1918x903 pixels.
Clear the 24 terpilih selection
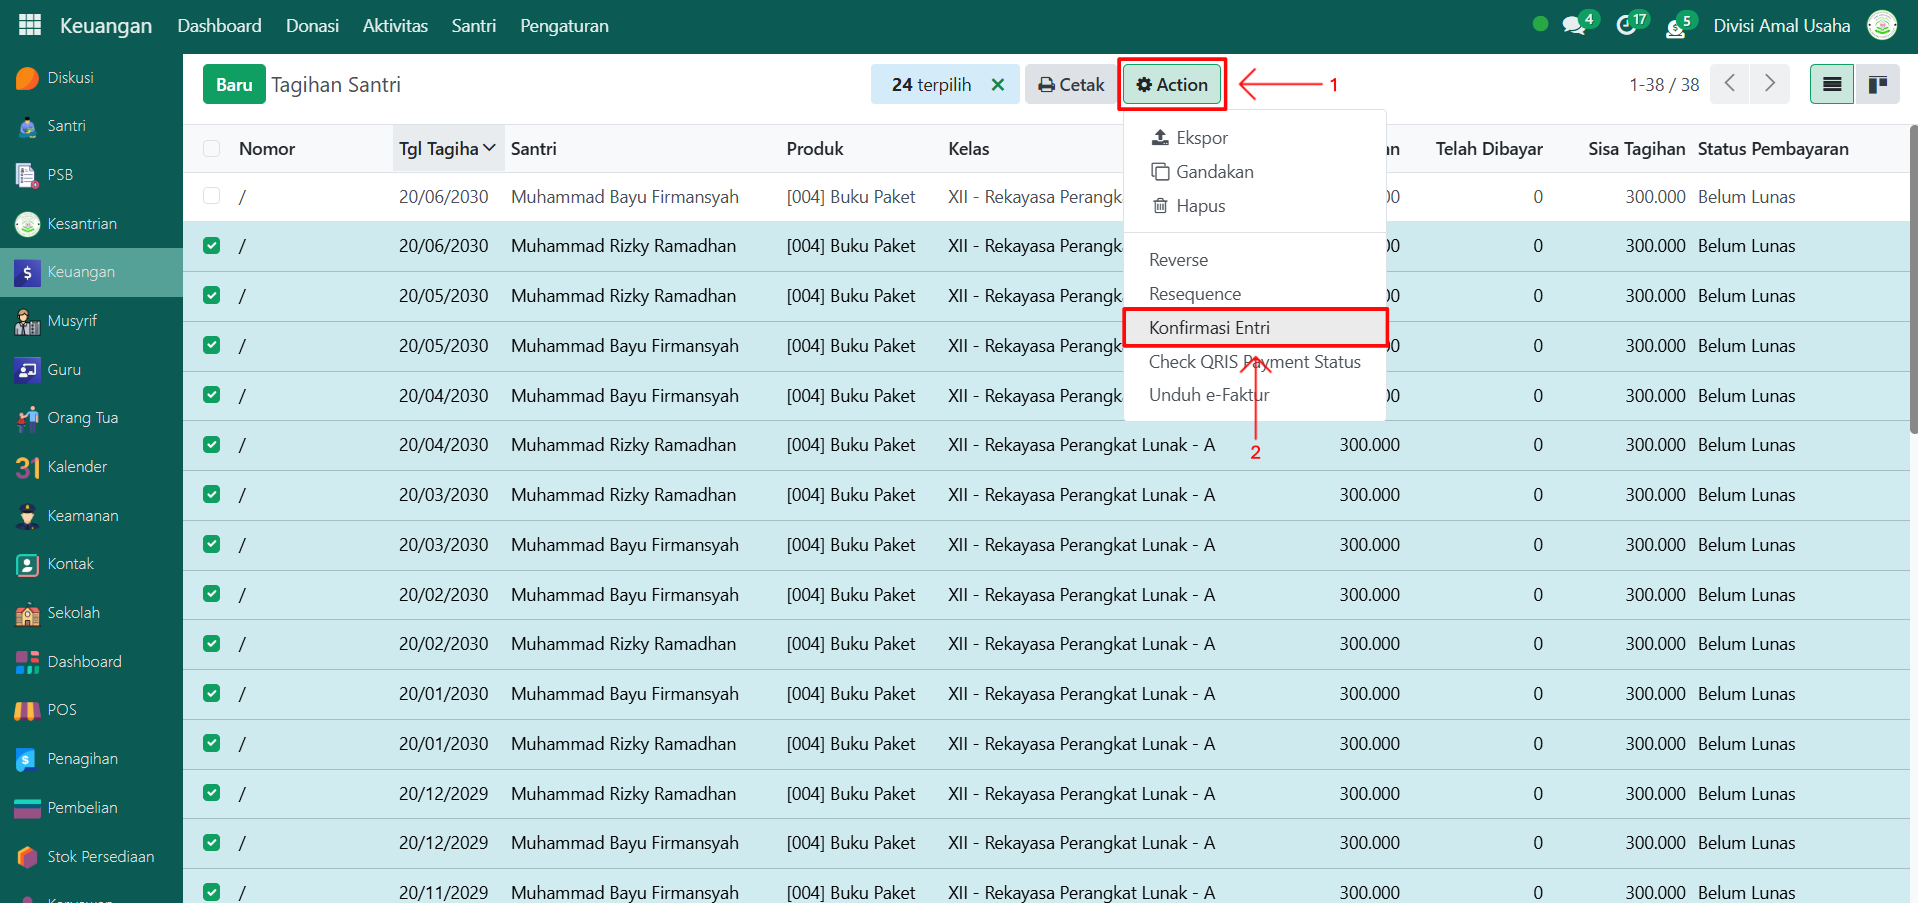point(997,85)
